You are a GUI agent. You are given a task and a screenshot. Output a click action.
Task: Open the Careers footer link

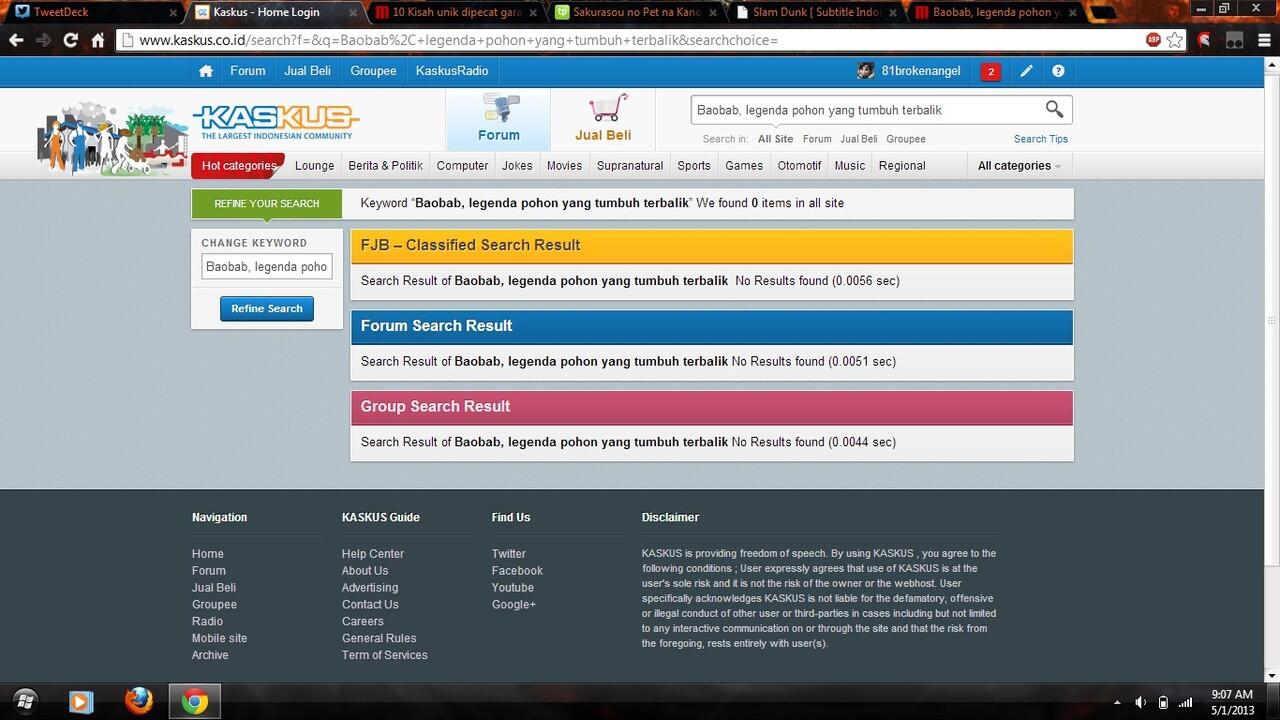click(x=363, y=621)
